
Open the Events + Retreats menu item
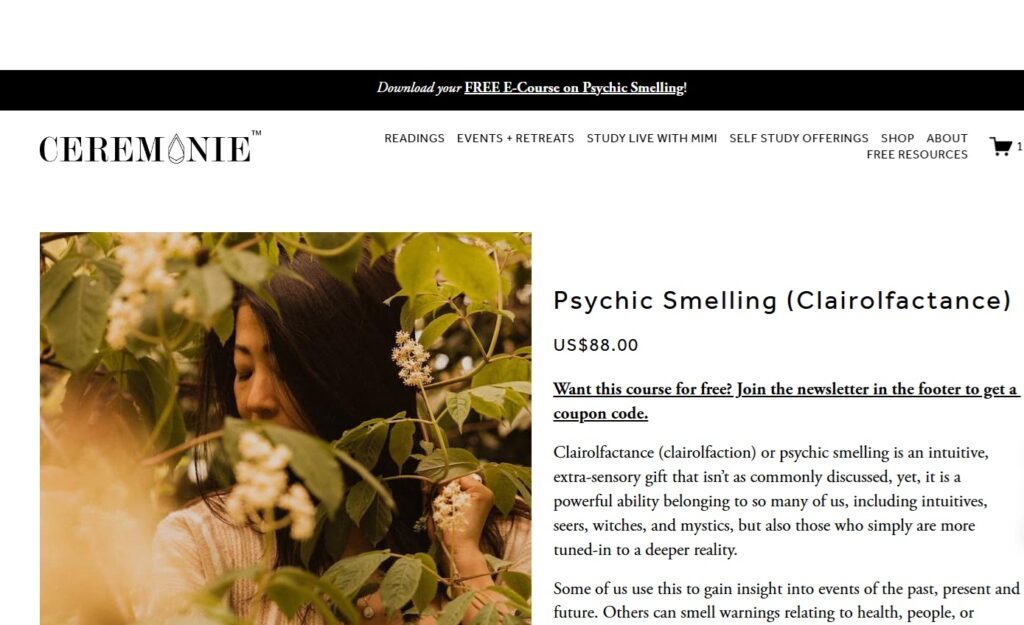click(515, 138)
